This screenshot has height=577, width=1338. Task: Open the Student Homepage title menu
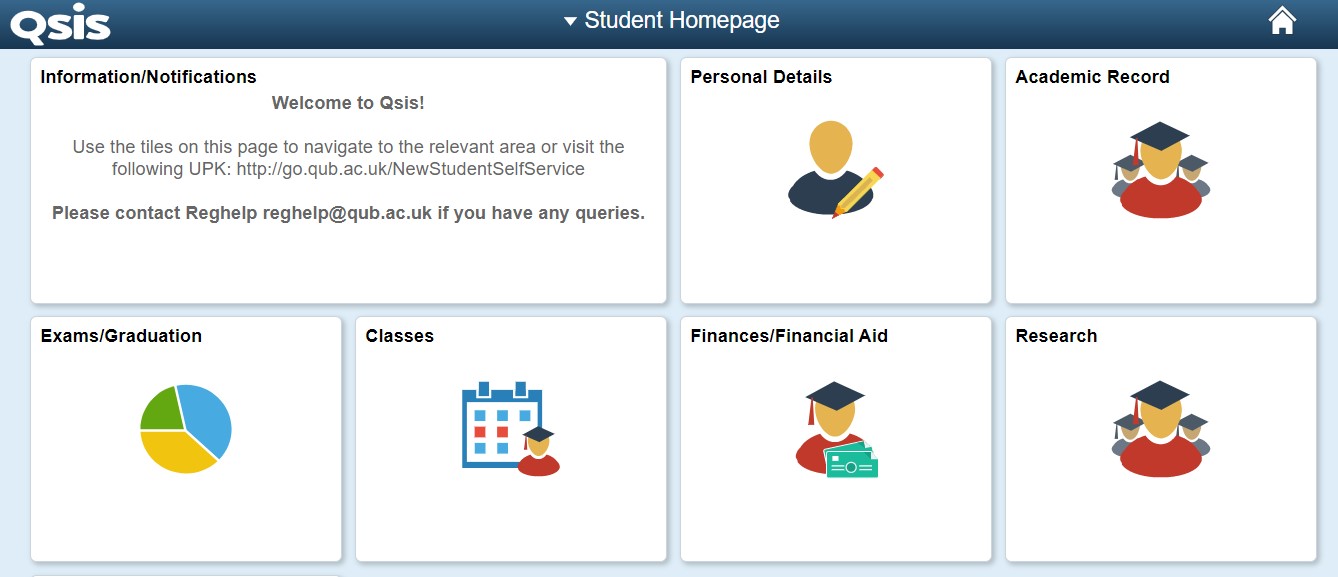[x=681, y=21]
